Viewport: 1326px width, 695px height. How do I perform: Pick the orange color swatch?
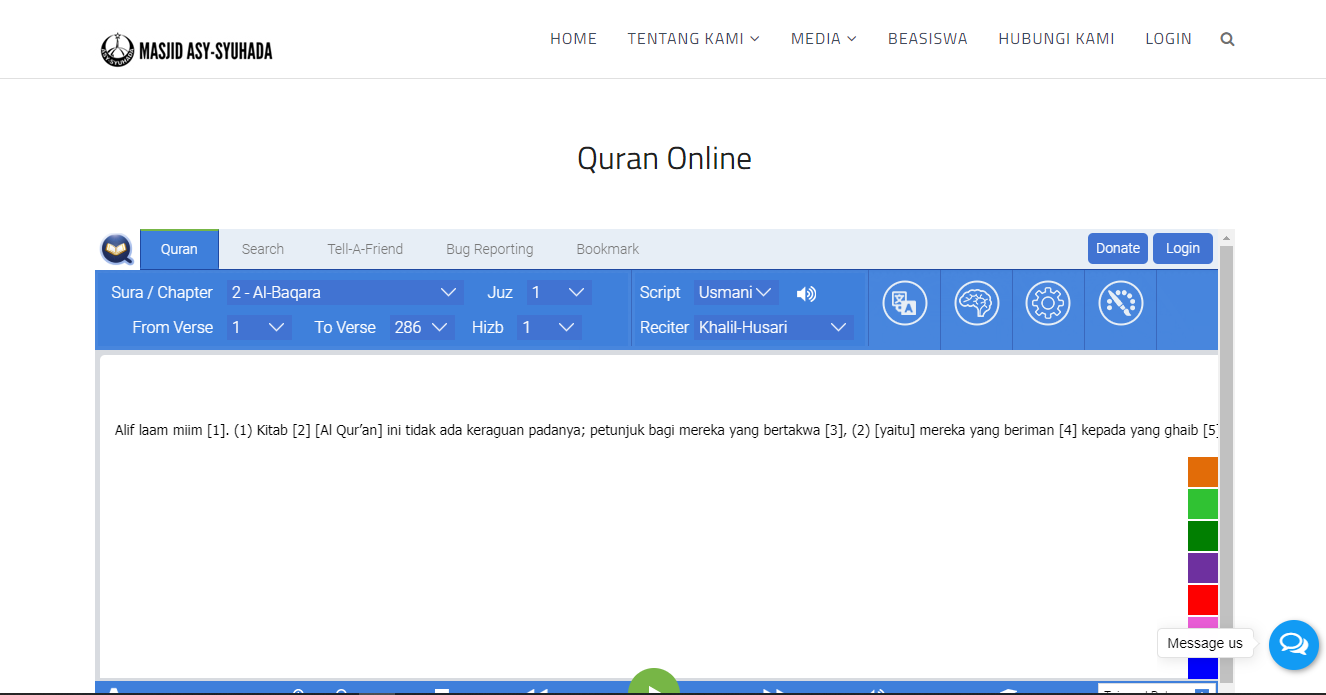1203,472
